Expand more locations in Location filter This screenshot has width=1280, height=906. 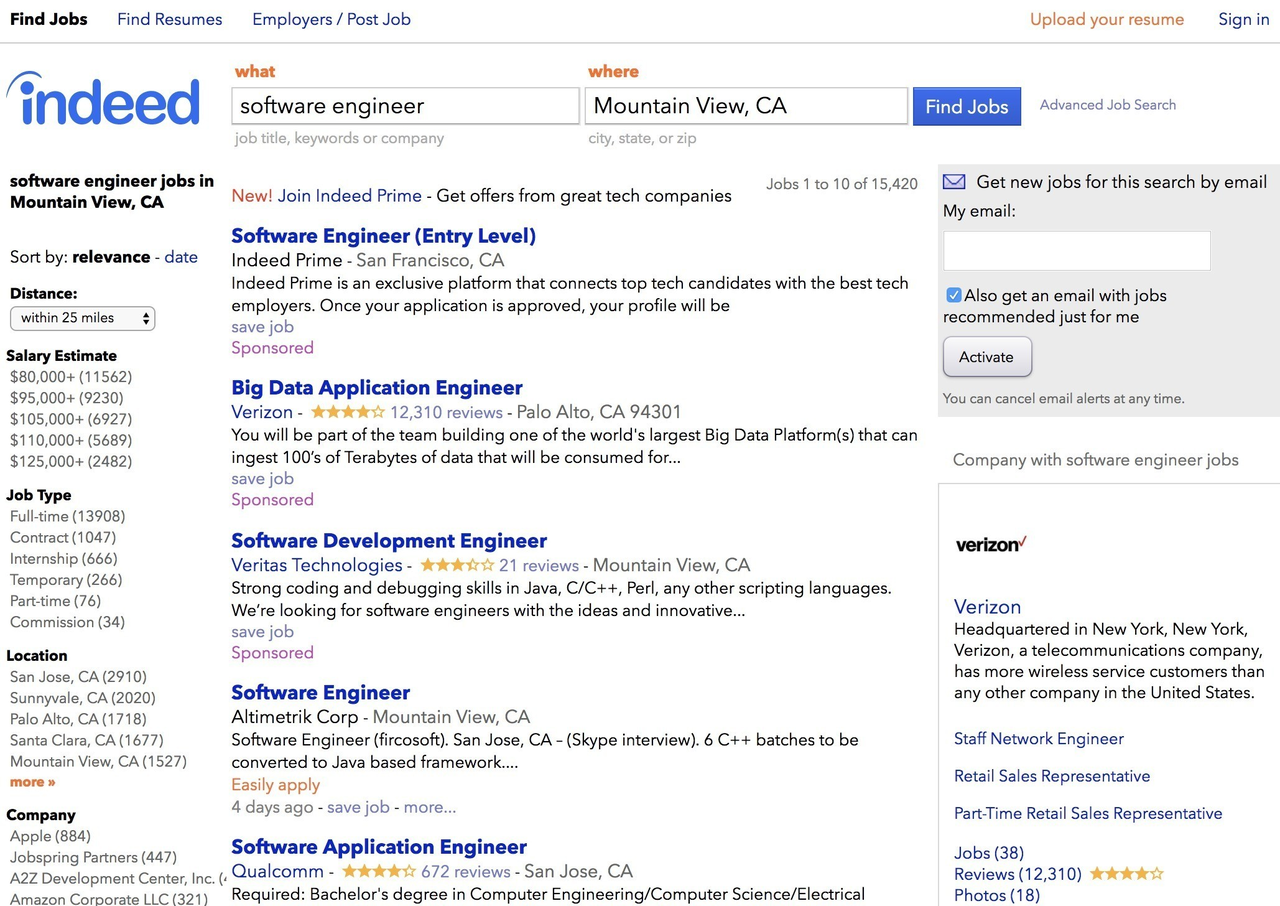pos(32,782)
